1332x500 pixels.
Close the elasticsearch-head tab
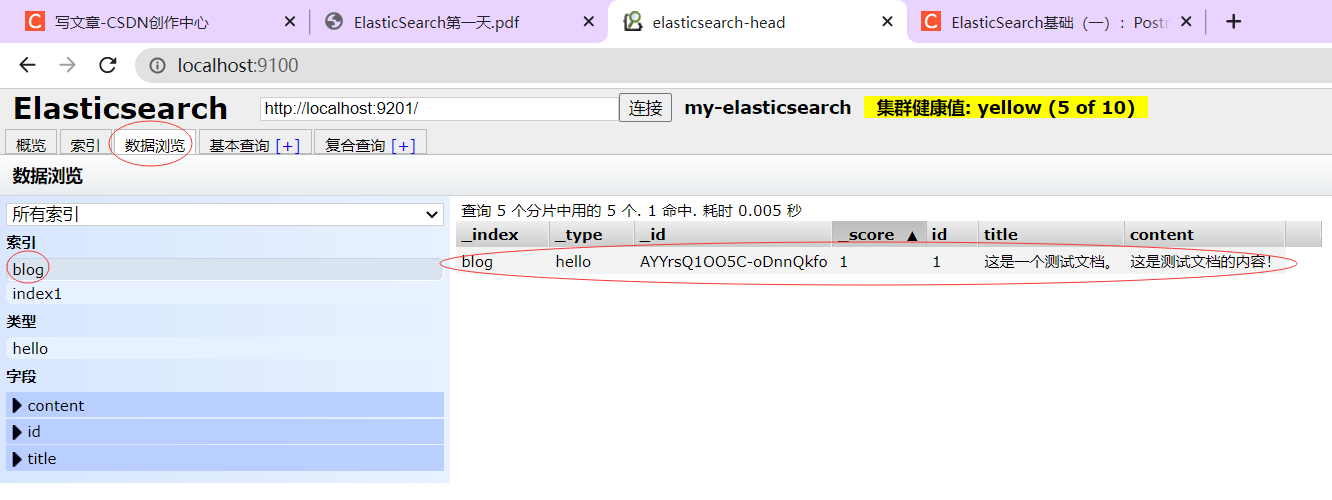click(x=887, y=22)
